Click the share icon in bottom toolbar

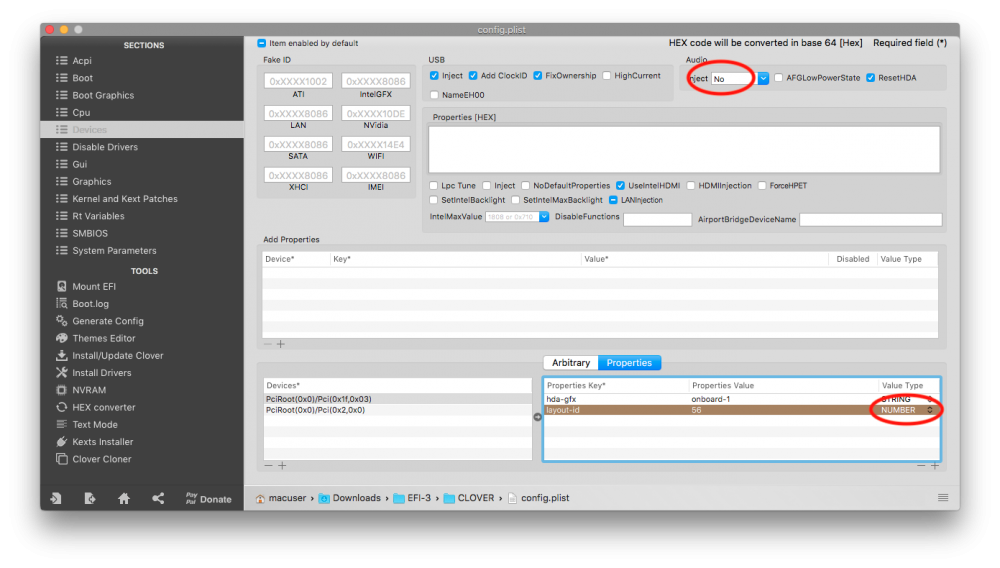pos(158,498)
